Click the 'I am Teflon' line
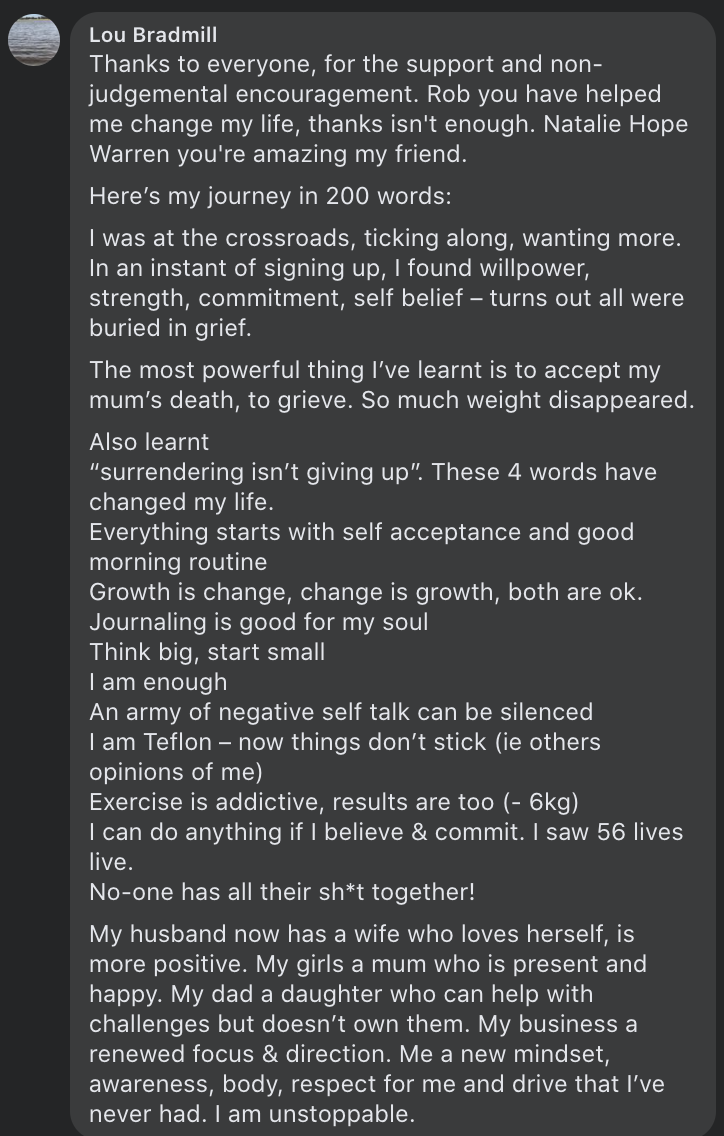Viewport: 724px width, 1136px height. click(x=345, y=742)
